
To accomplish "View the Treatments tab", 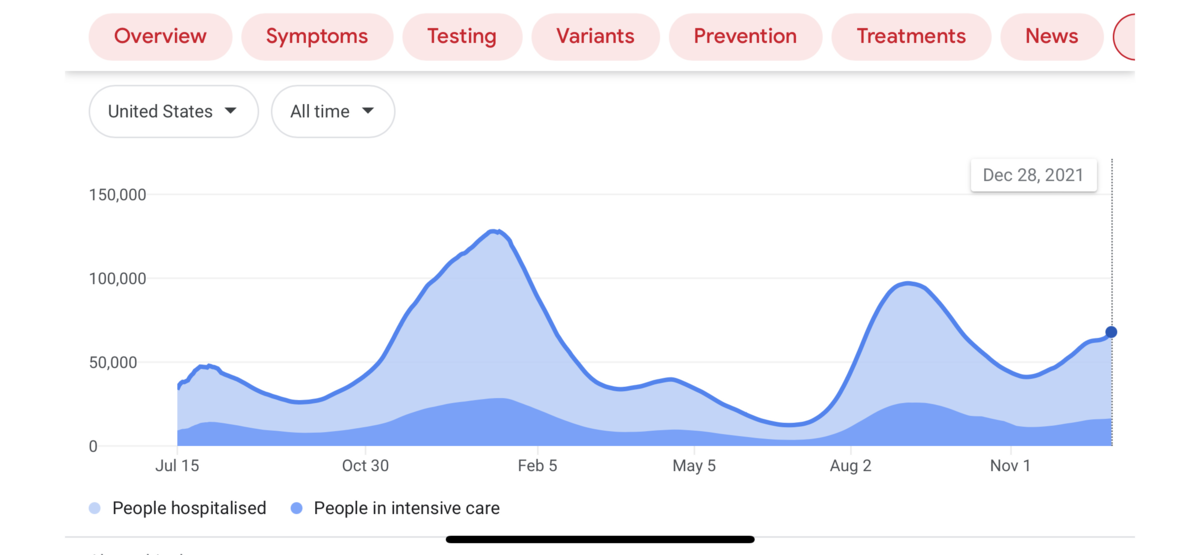I will click(911, 37).
